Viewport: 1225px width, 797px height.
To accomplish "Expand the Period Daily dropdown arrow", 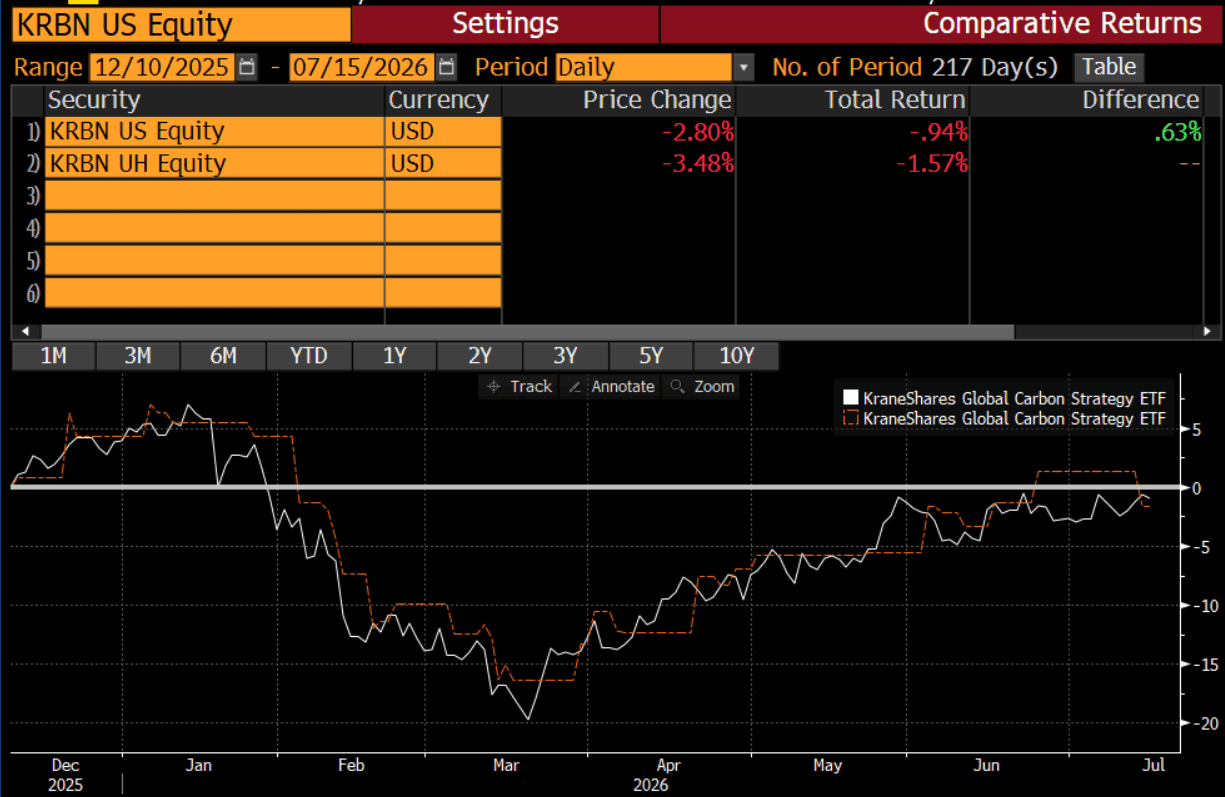I will 743,68.
